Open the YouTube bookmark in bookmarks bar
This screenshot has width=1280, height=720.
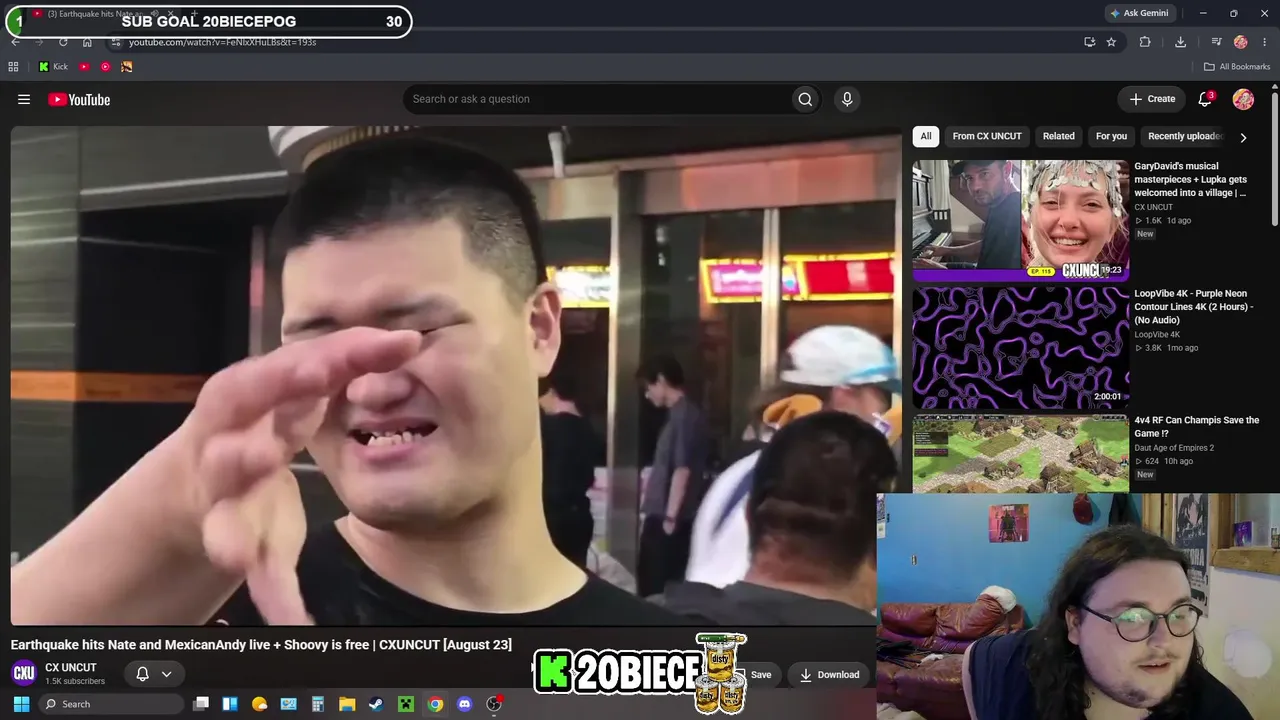[x=84, y=67]
